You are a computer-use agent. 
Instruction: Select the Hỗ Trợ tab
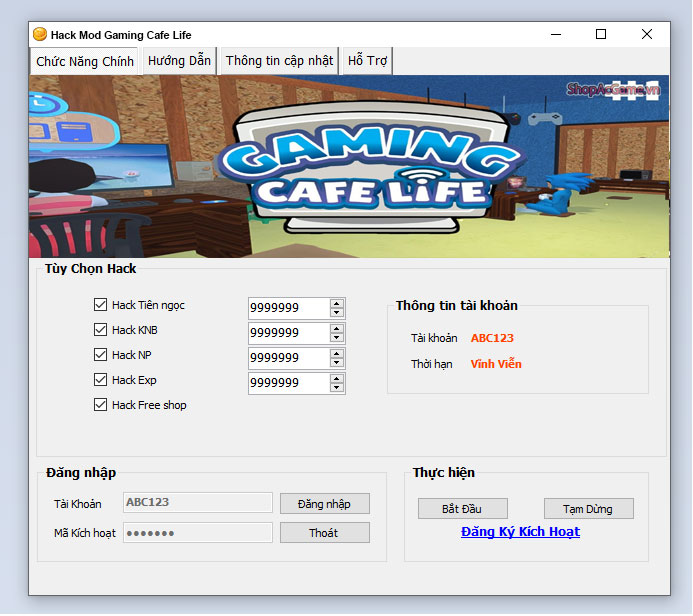(367, 61)
